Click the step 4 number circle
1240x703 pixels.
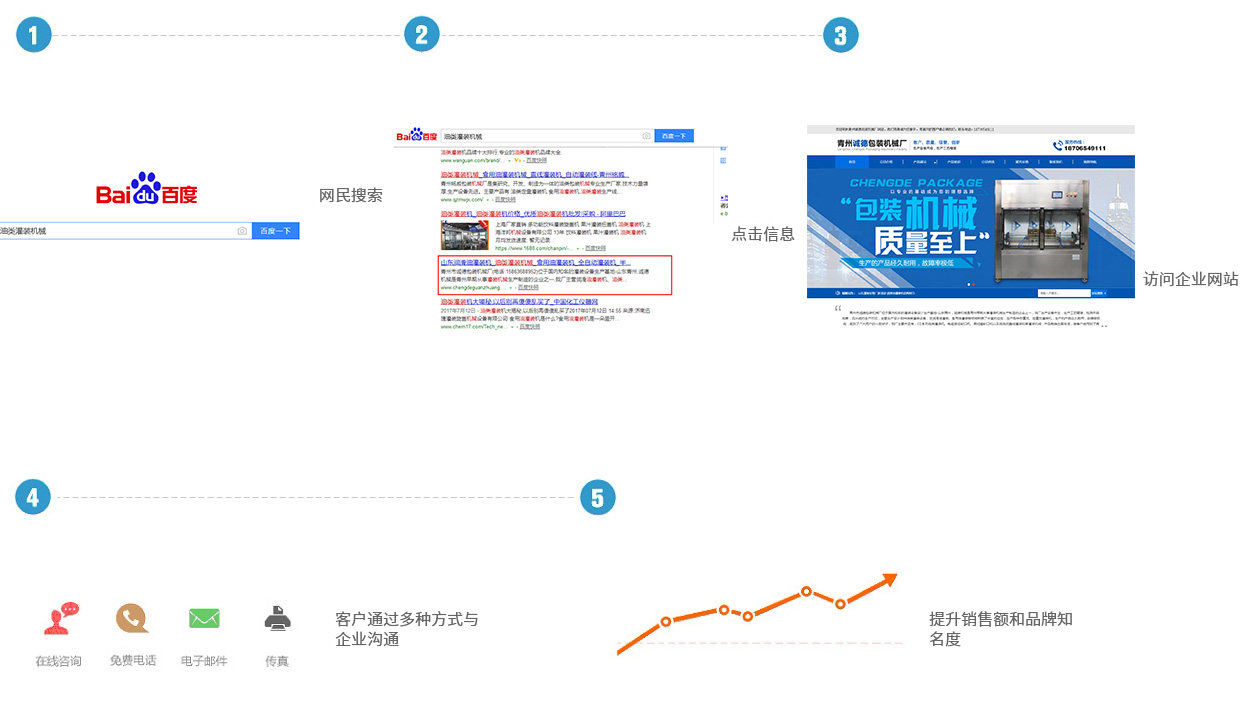(33, 497)
